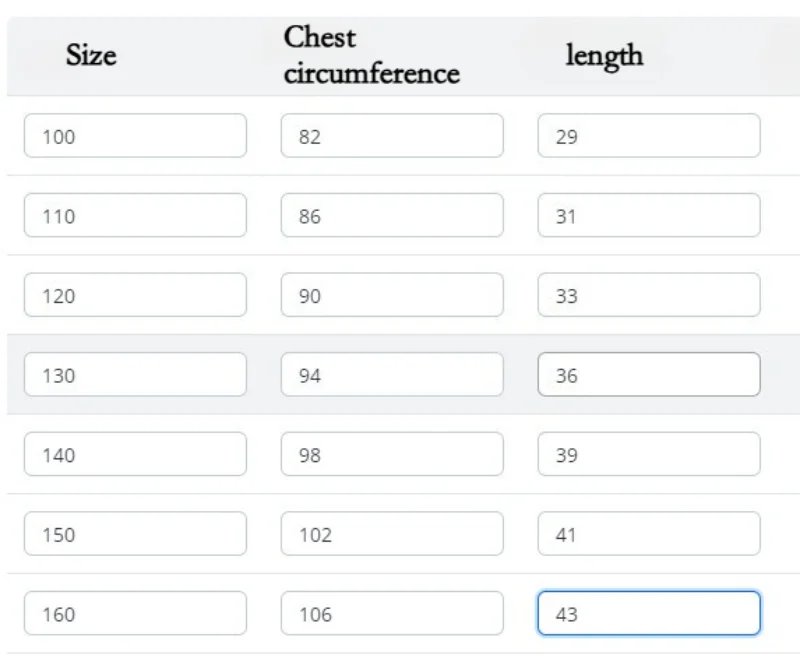The image size is (800, 655).
Task: Focus the Size field with value 150
Action: pos(135,534)
